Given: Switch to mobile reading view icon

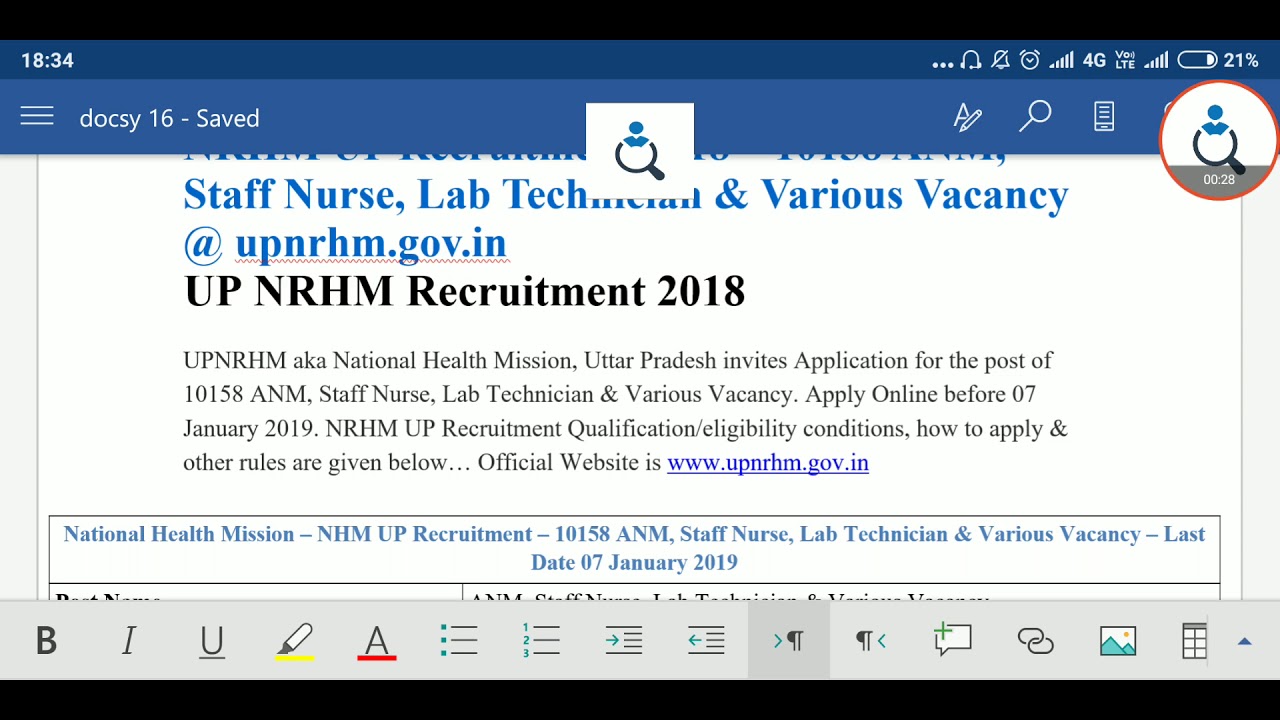Looking at the screenshot, I should 1104,117.
